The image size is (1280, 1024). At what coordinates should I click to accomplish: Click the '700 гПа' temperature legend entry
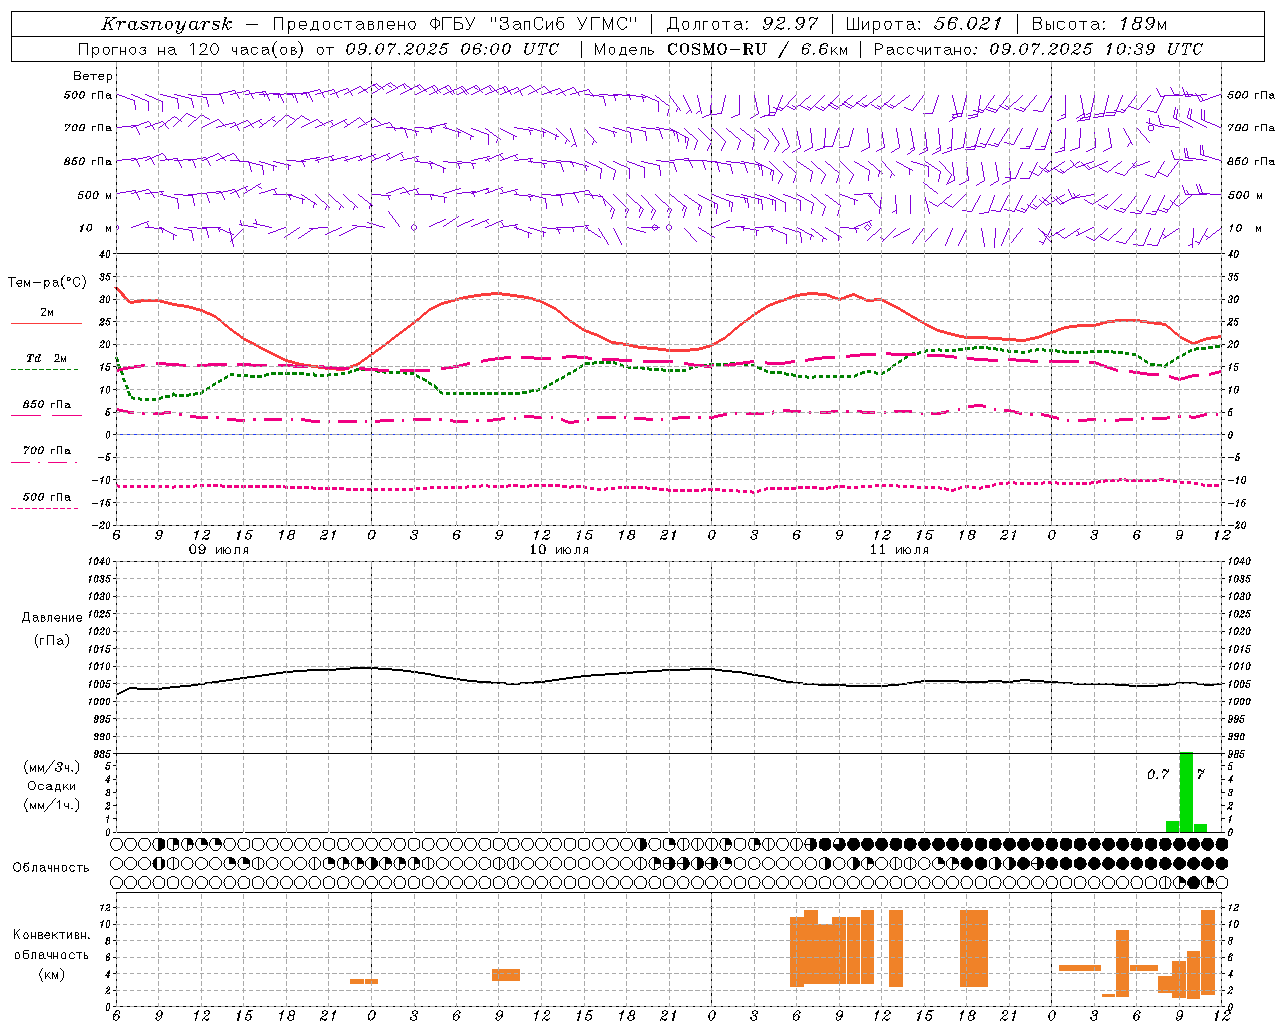(47, 451)
